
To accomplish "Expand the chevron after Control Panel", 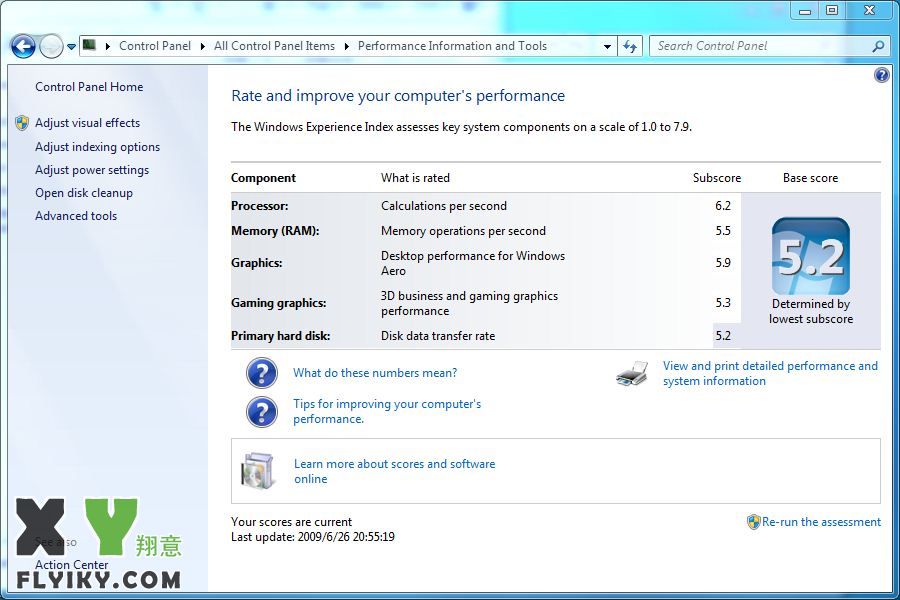I will pyautogui.click(x=203, y=47).
